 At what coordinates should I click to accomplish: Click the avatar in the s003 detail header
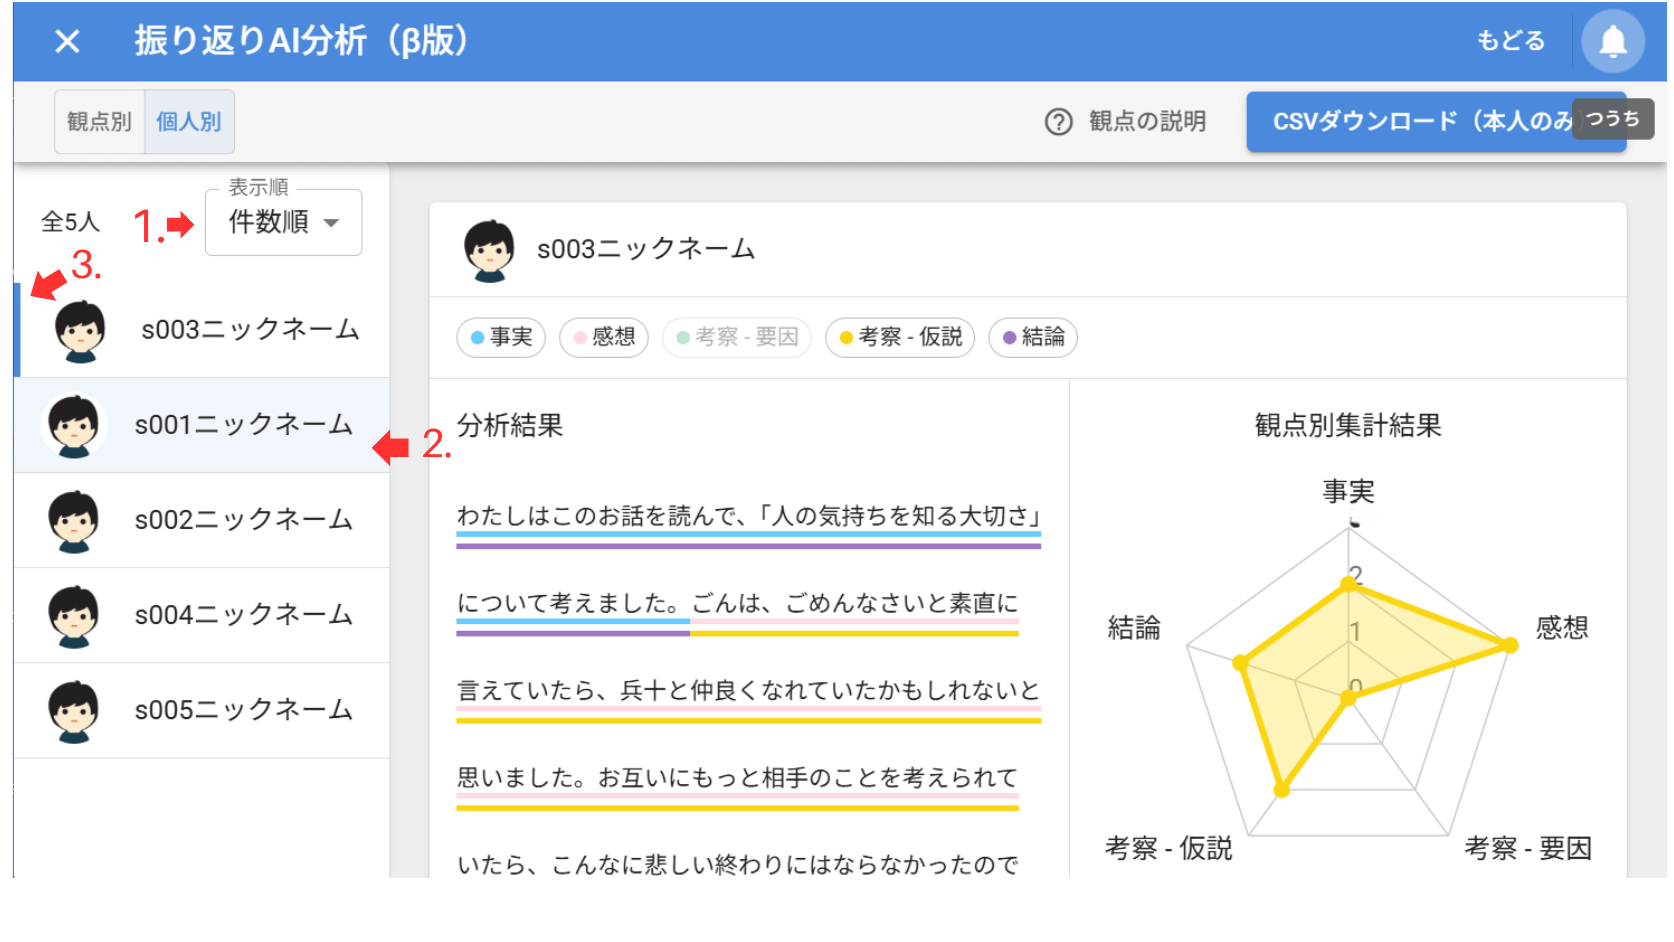(x=489, y=250)
